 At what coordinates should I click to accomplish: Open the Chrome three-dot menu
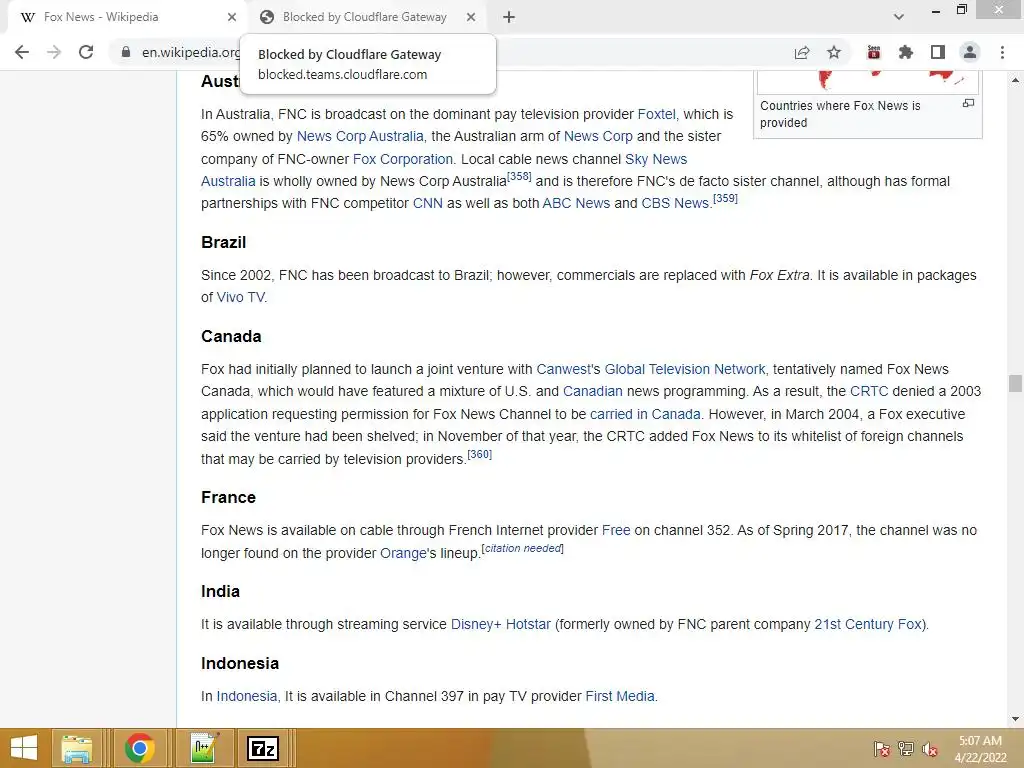coord(1002,52)
